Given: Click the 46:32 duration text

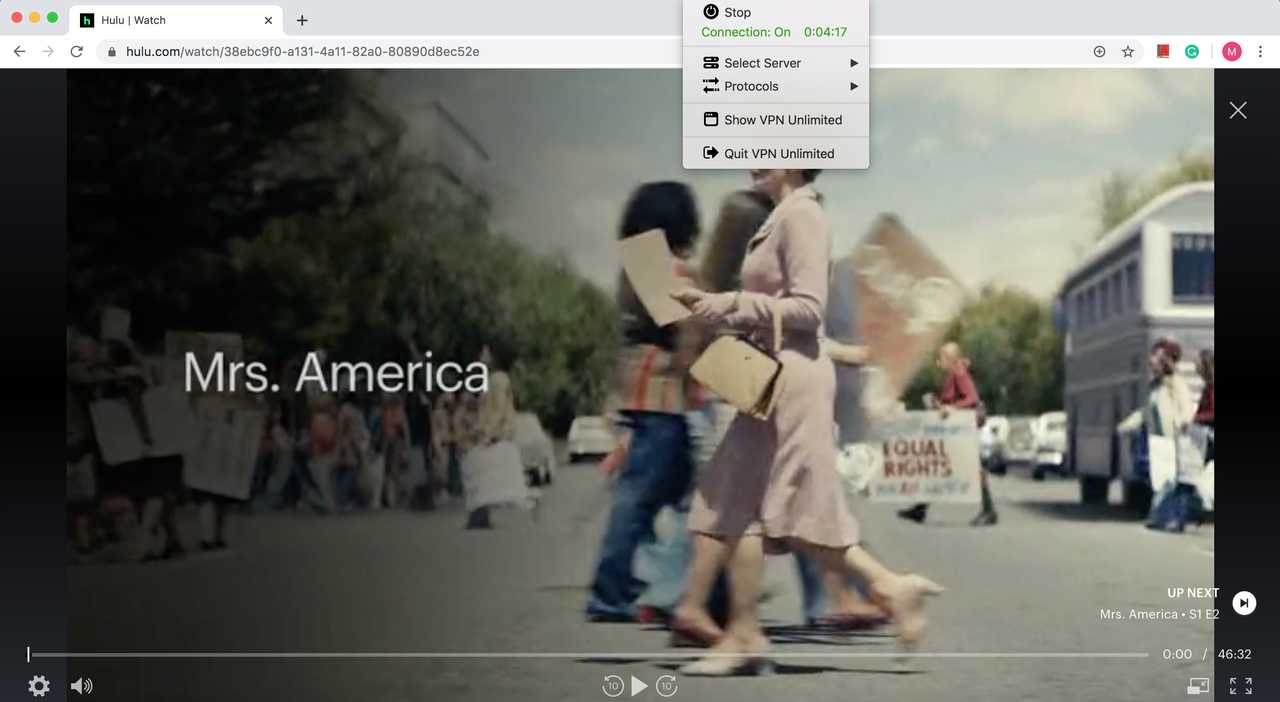Looking at the screenshot, I should click(x=1235, y=654).
